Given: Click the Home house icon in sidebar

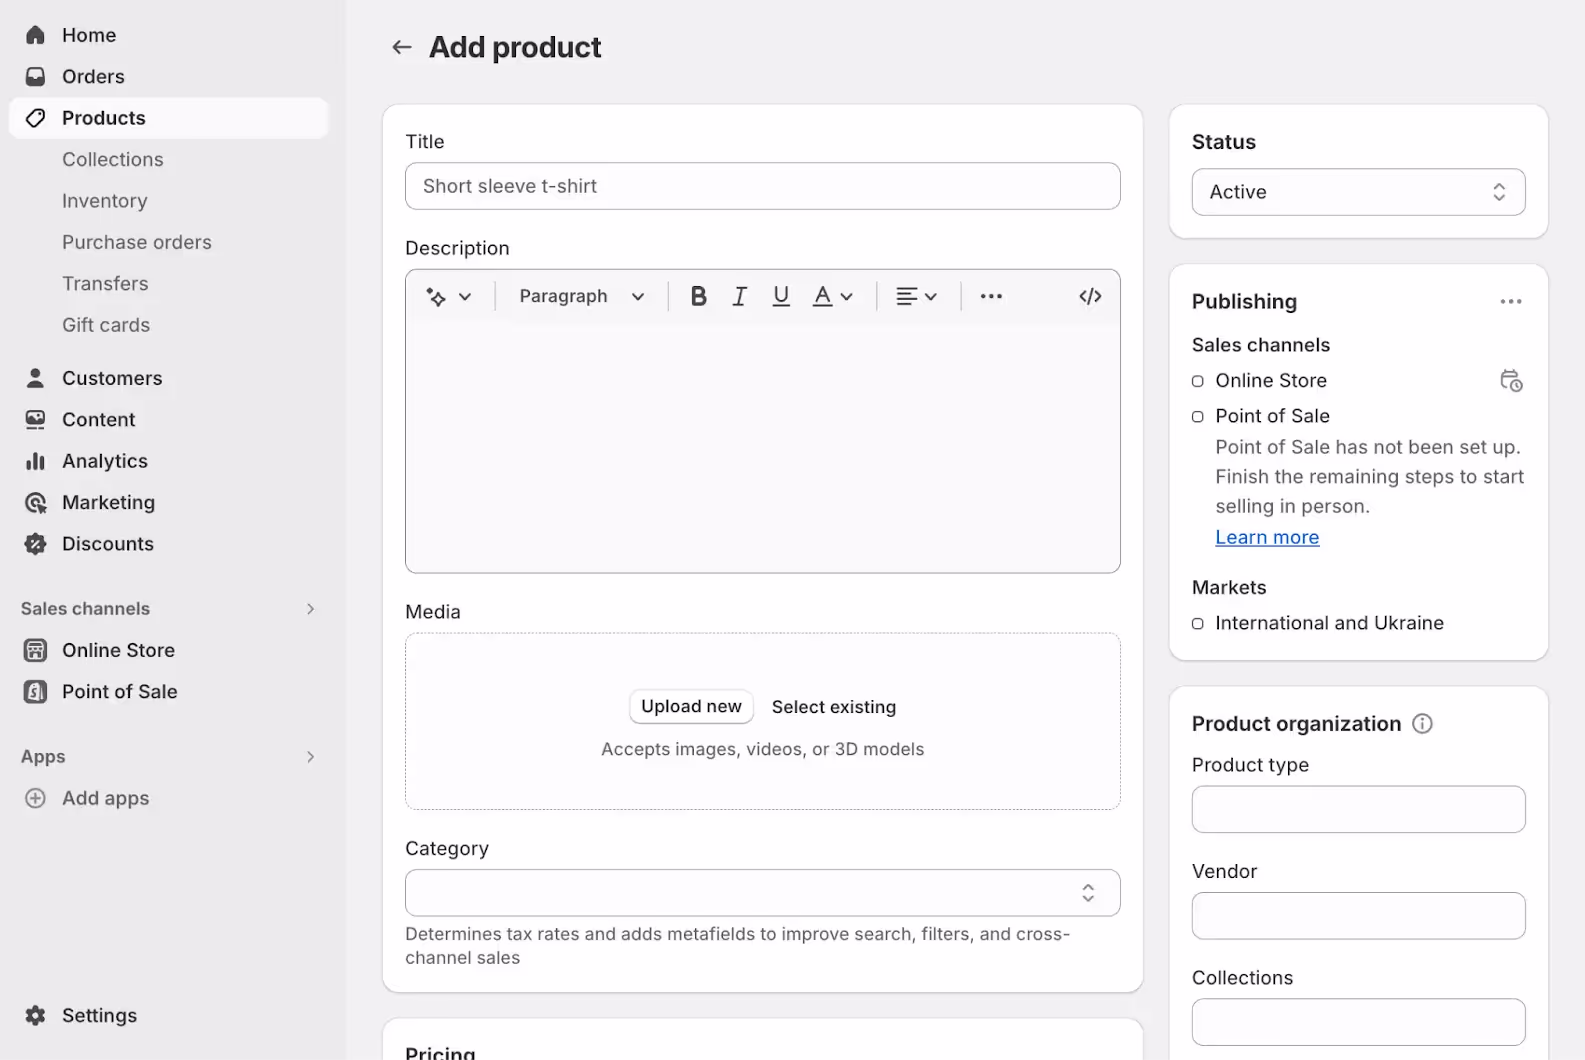Looking at the screenshot, I should point(35,35).
